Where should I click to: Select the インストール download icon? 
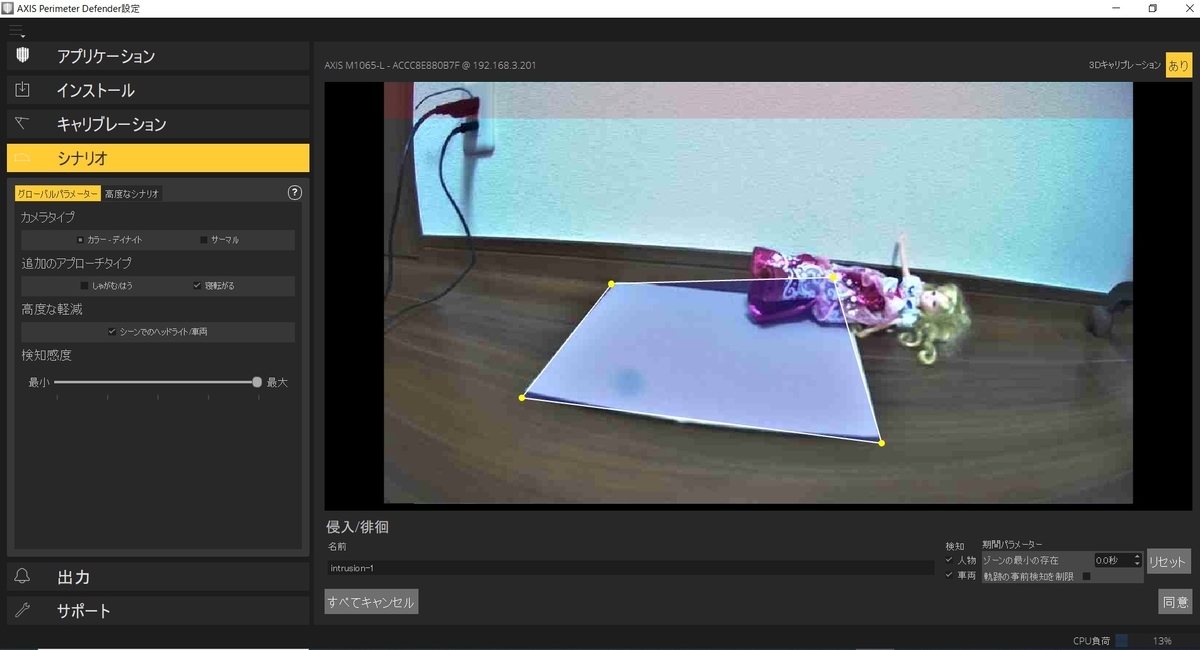tap(21, 90)
